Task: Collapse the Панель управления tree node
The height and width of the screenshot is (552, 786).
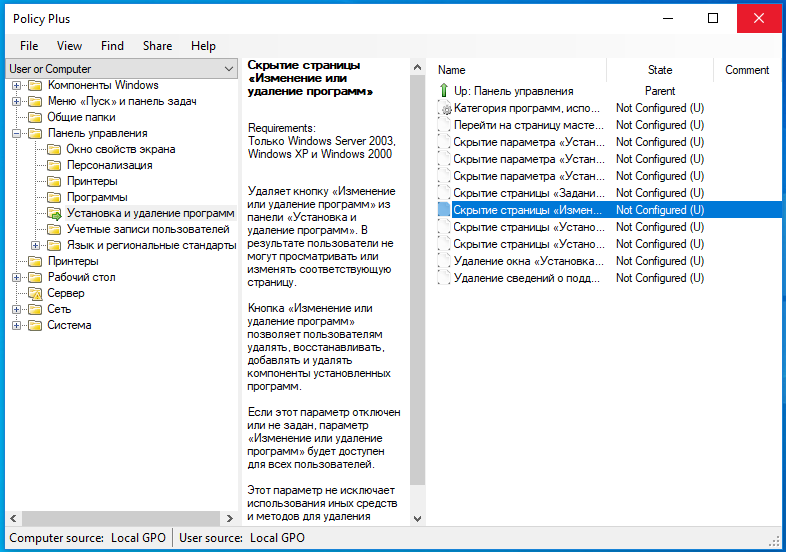Action: coord(17,134)
